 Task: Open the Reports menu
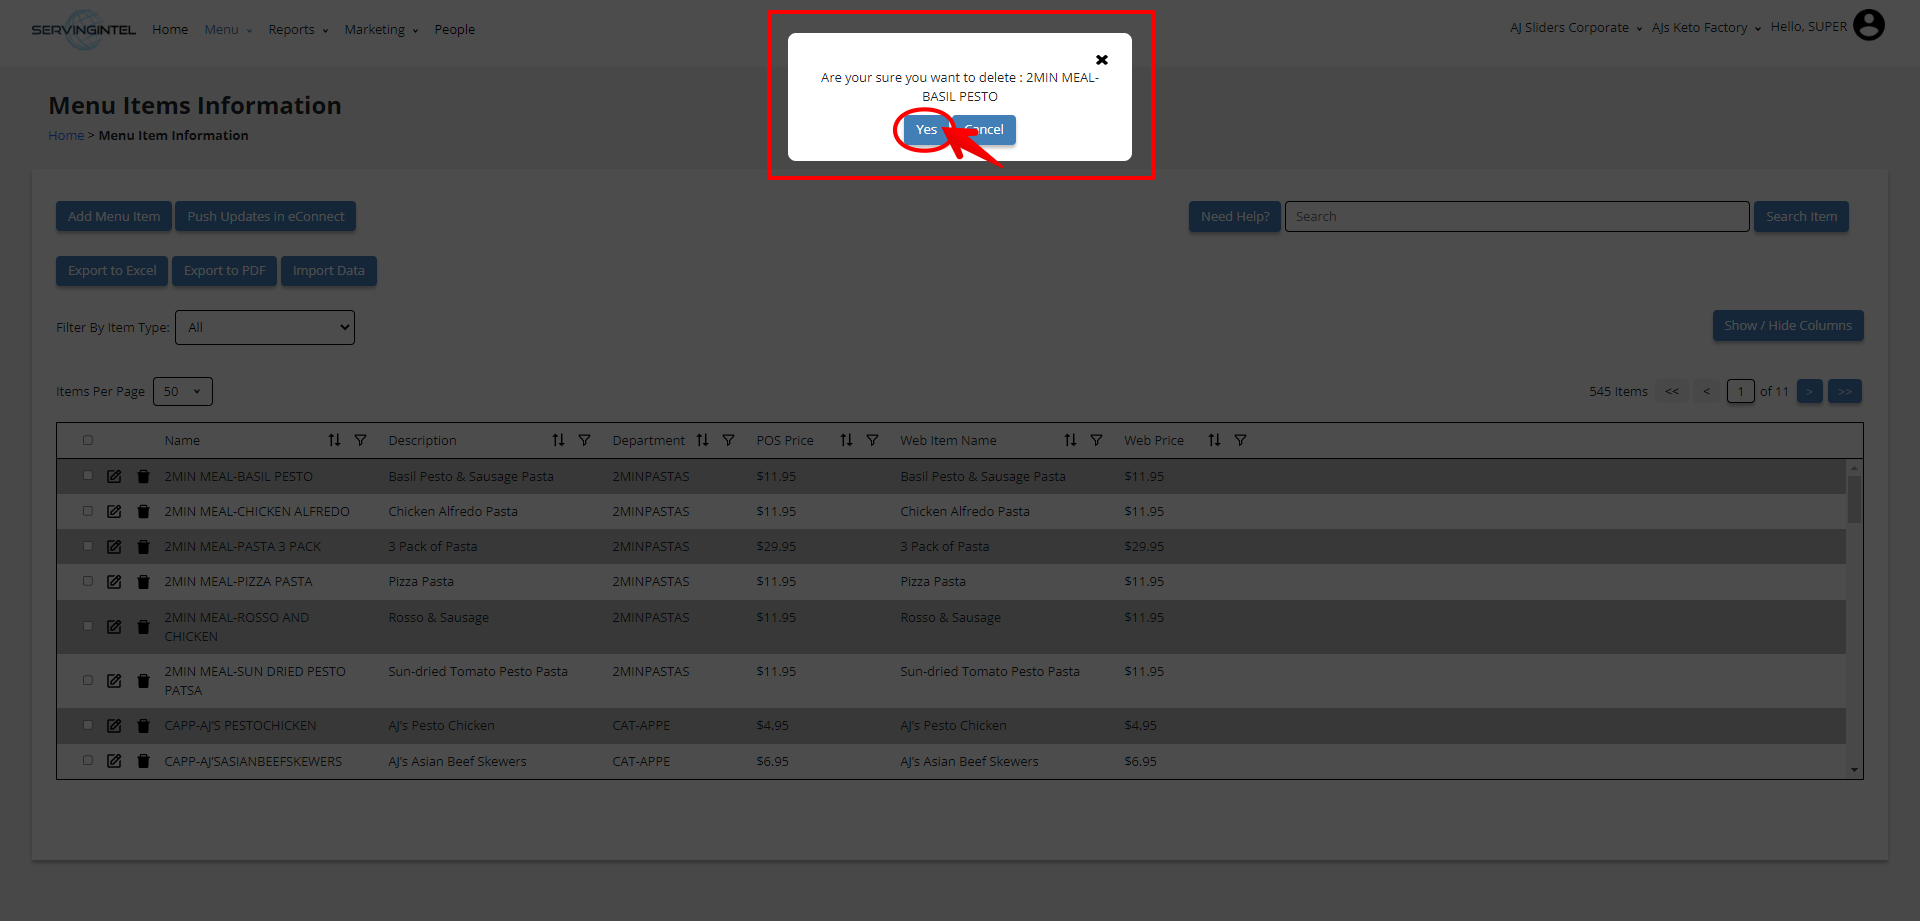[x=297, y=30]
